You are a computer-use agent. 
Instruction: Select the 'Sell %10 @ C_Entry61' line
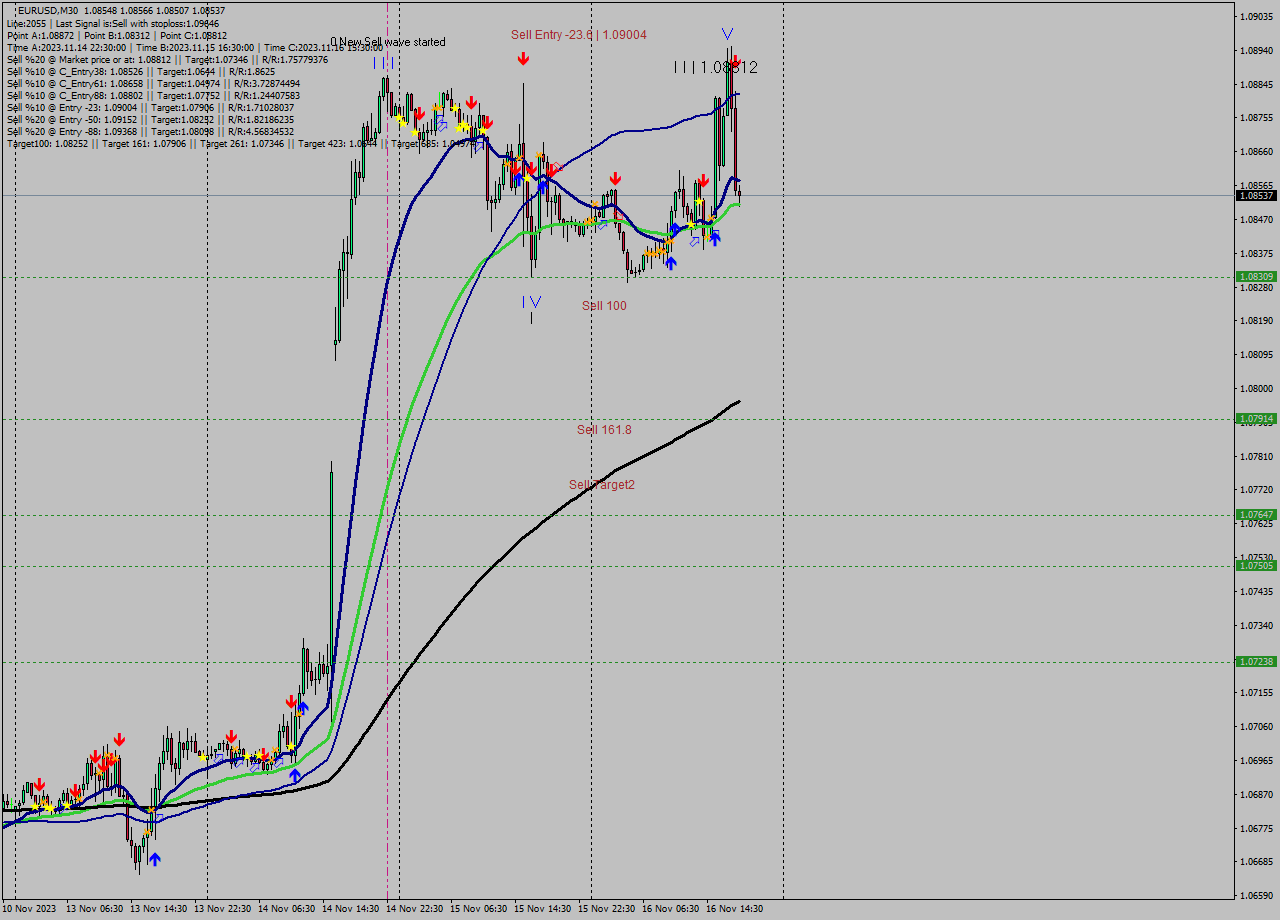point(153,83)
